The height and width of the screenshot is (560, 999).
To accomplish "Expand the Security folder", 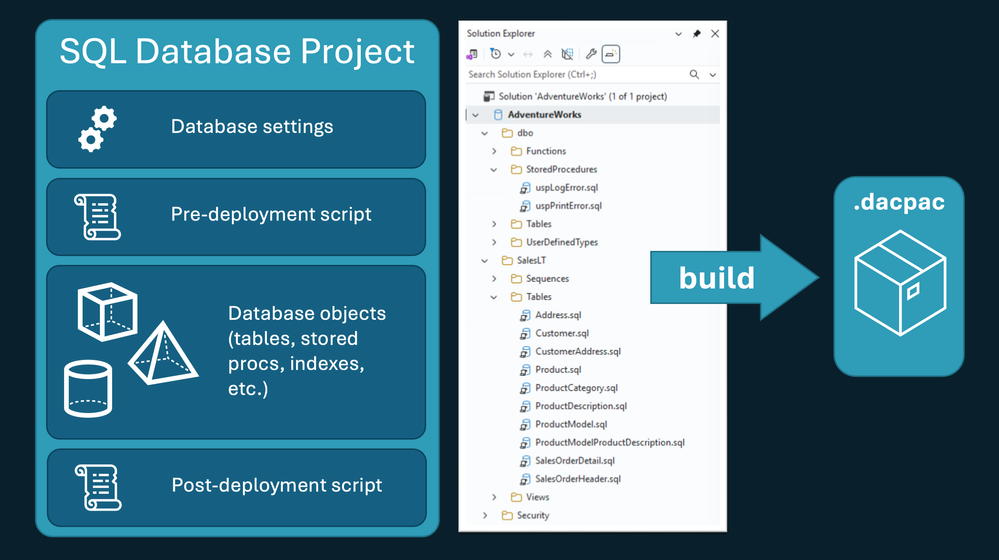I will tap(485, 515).
